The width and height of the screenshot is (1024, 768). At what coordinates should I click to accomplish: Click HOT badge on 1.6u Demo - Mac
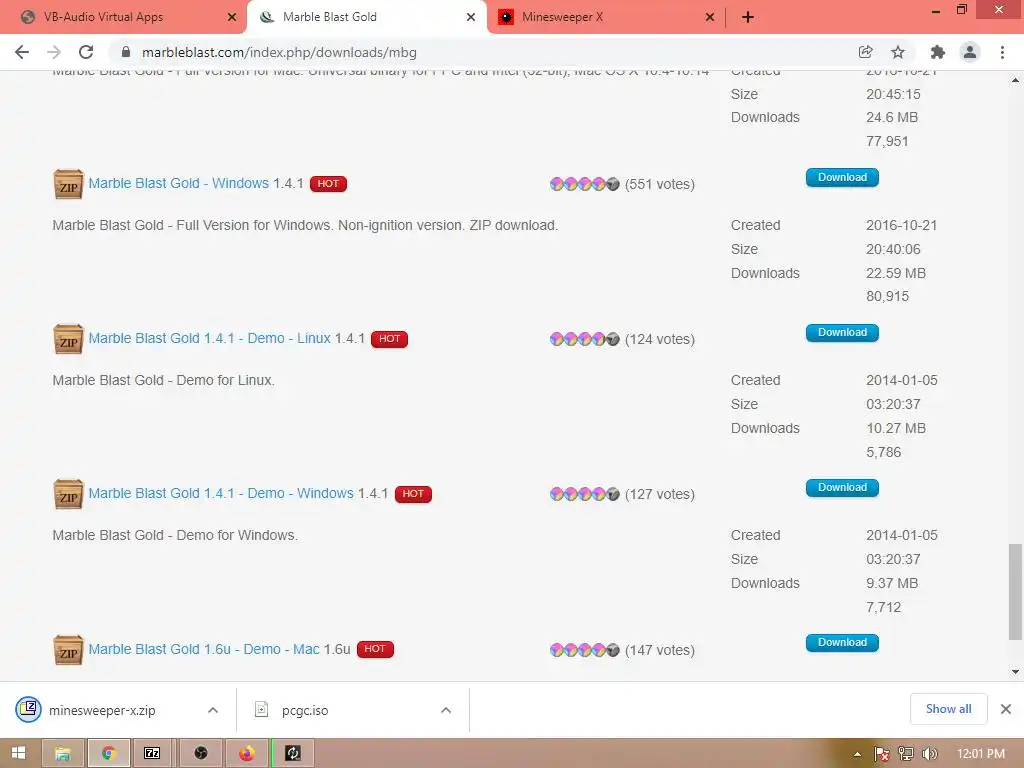click(x=375, y=649)
